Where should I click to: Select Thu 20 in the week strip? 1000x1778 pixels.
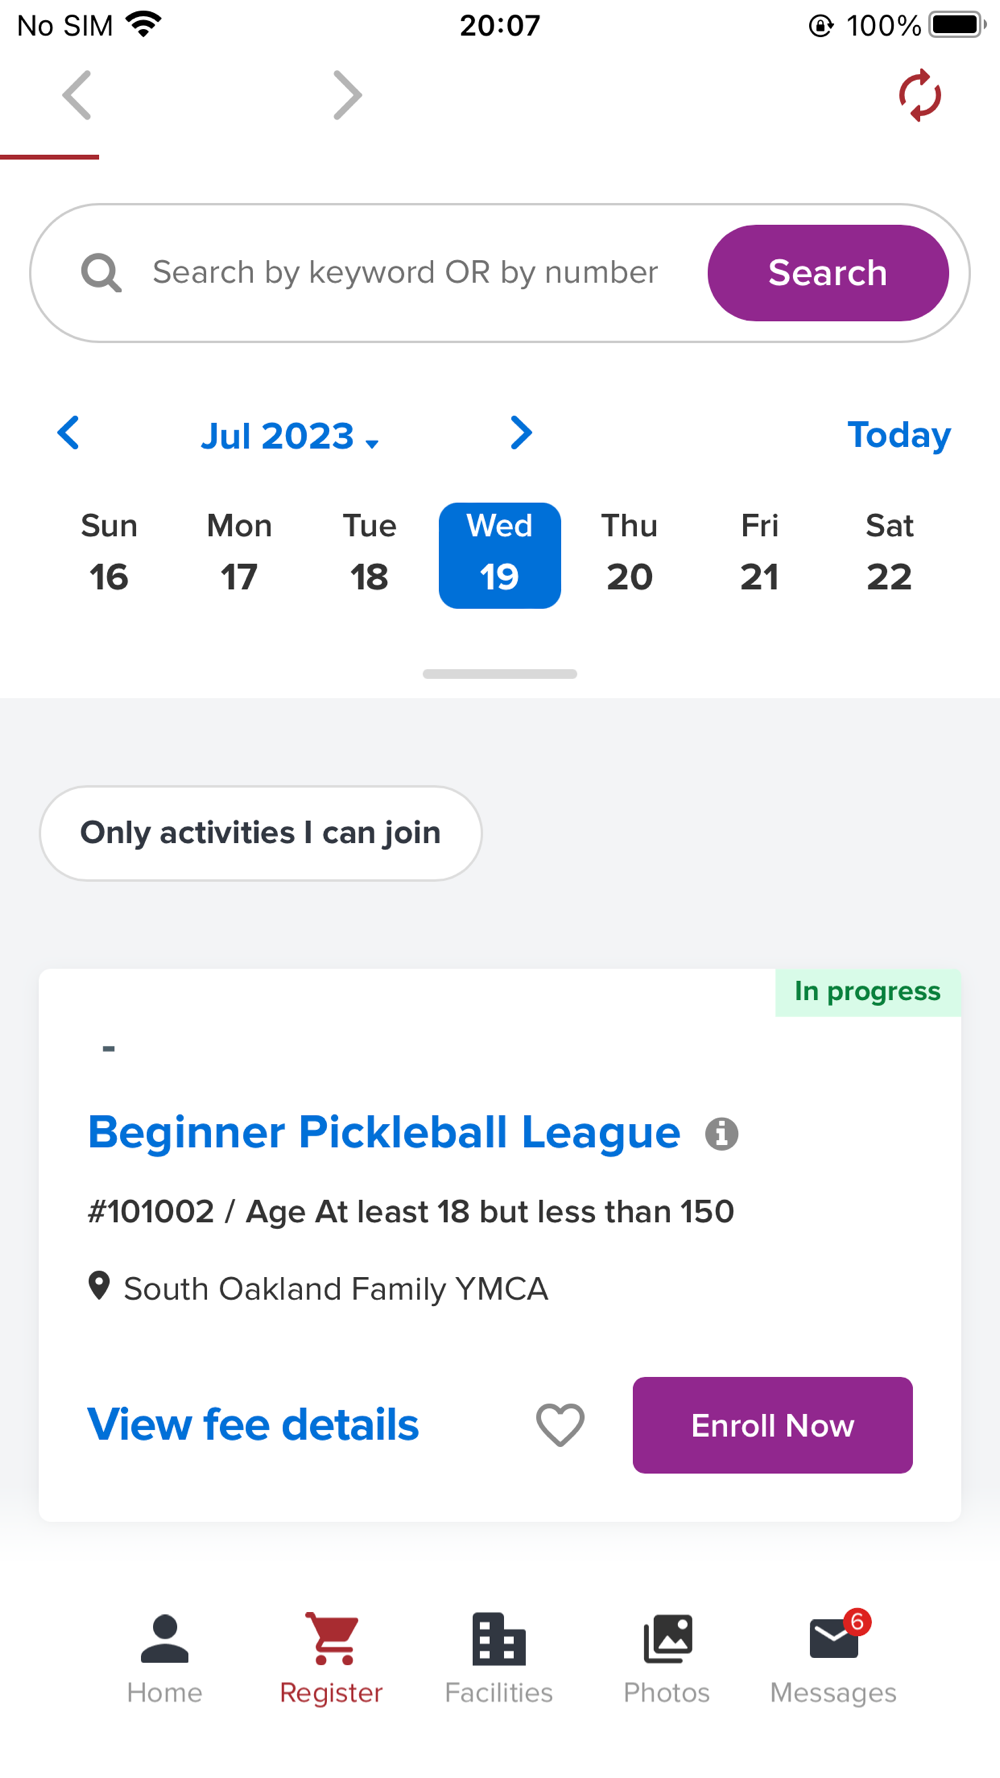click(629, 554)
